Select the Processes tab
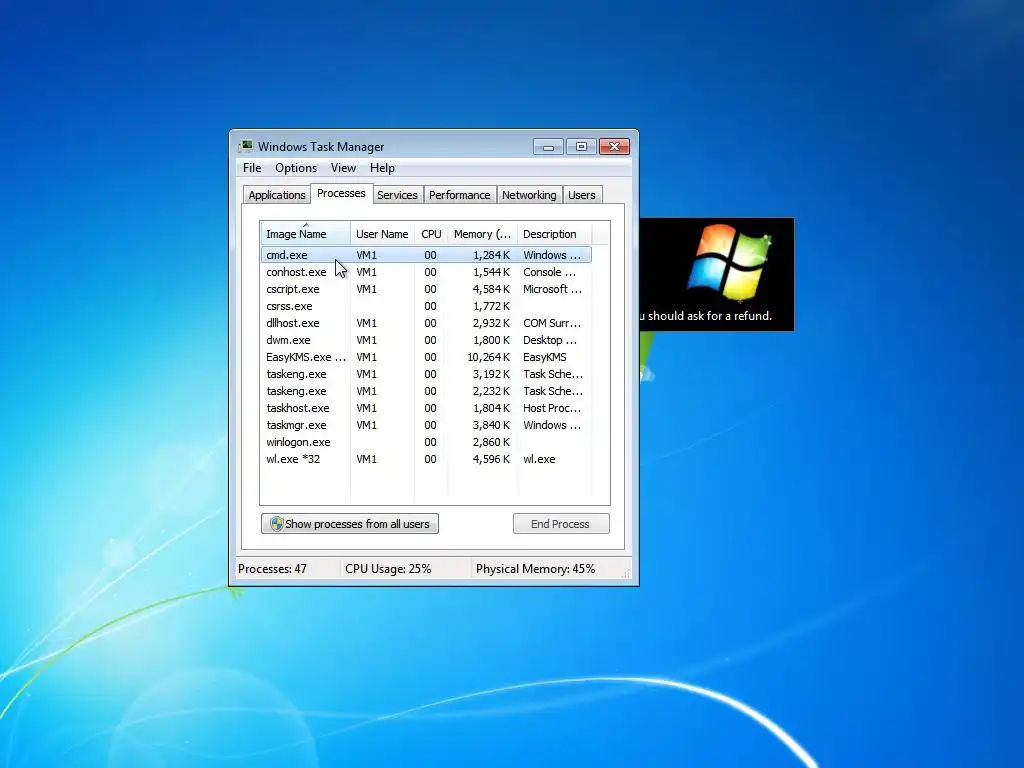Image resolution: width=1024 pixels, height=768 pixels. pyautogui.click(x=341, y=193)
